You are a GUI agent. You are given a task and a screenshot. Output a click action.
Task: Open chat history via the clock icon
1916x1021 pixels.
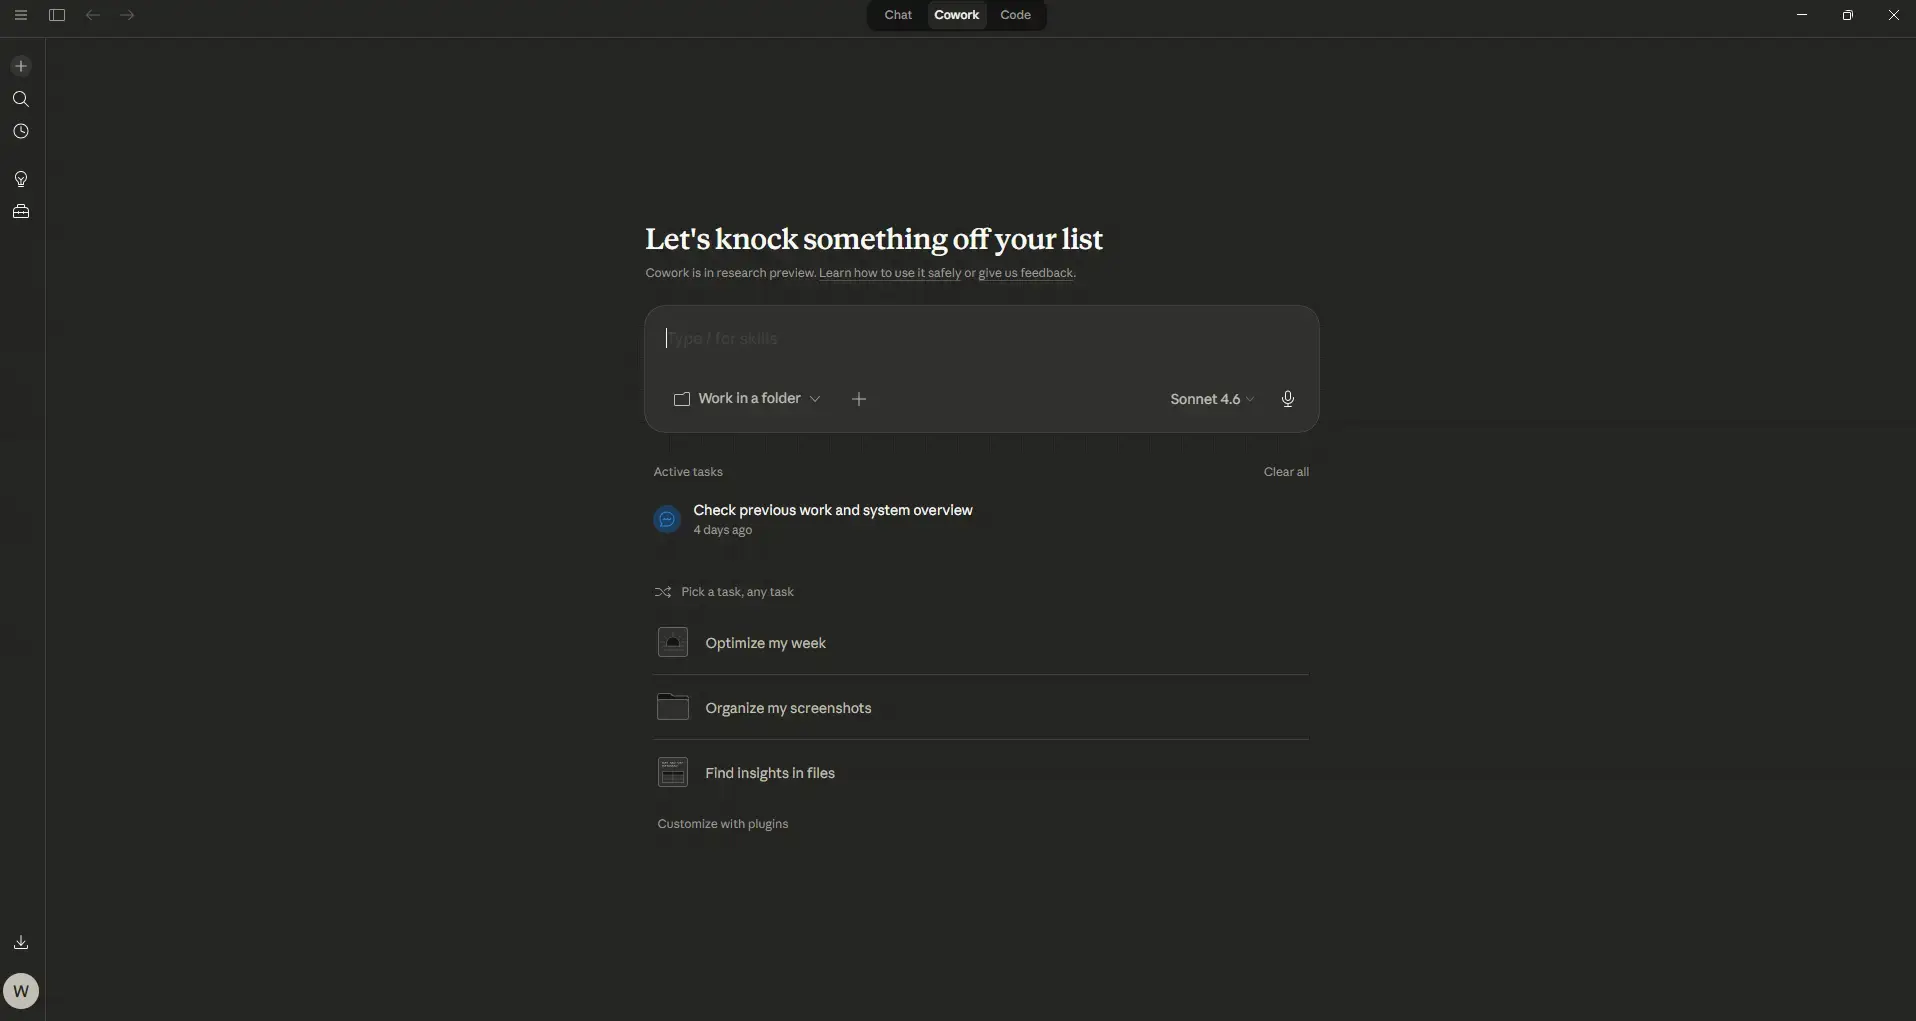[x=21, y=131]
